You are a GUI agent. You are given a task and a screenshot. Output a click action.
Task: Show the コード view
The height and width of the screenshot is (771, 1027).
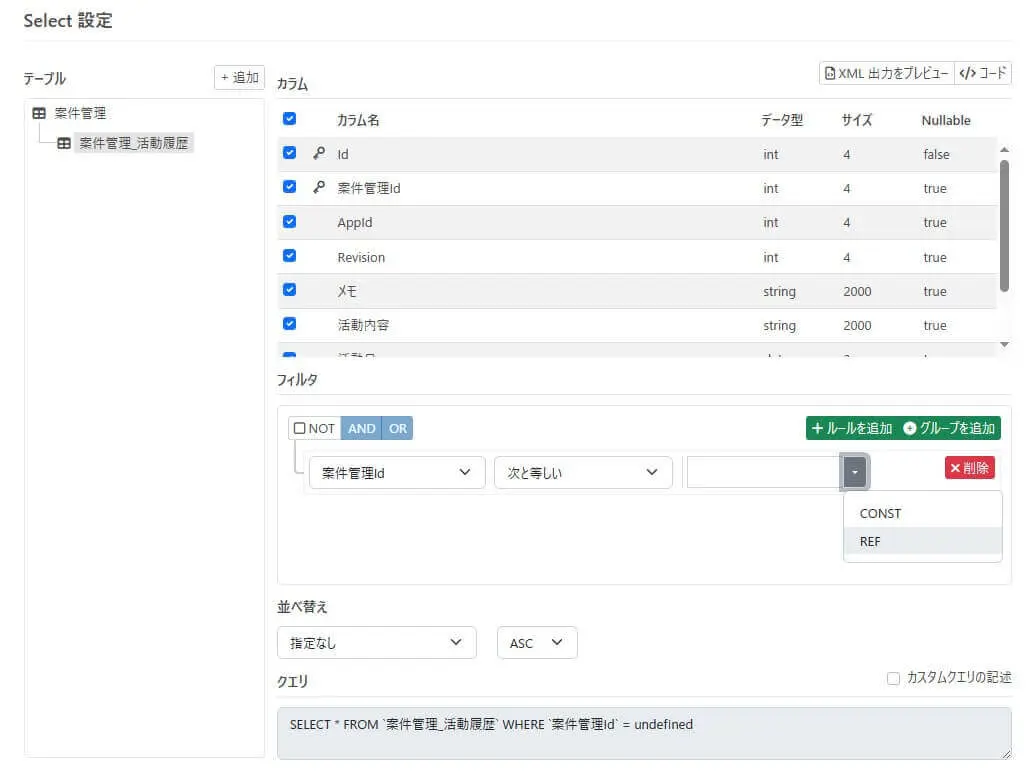click(x=983, y=73)
